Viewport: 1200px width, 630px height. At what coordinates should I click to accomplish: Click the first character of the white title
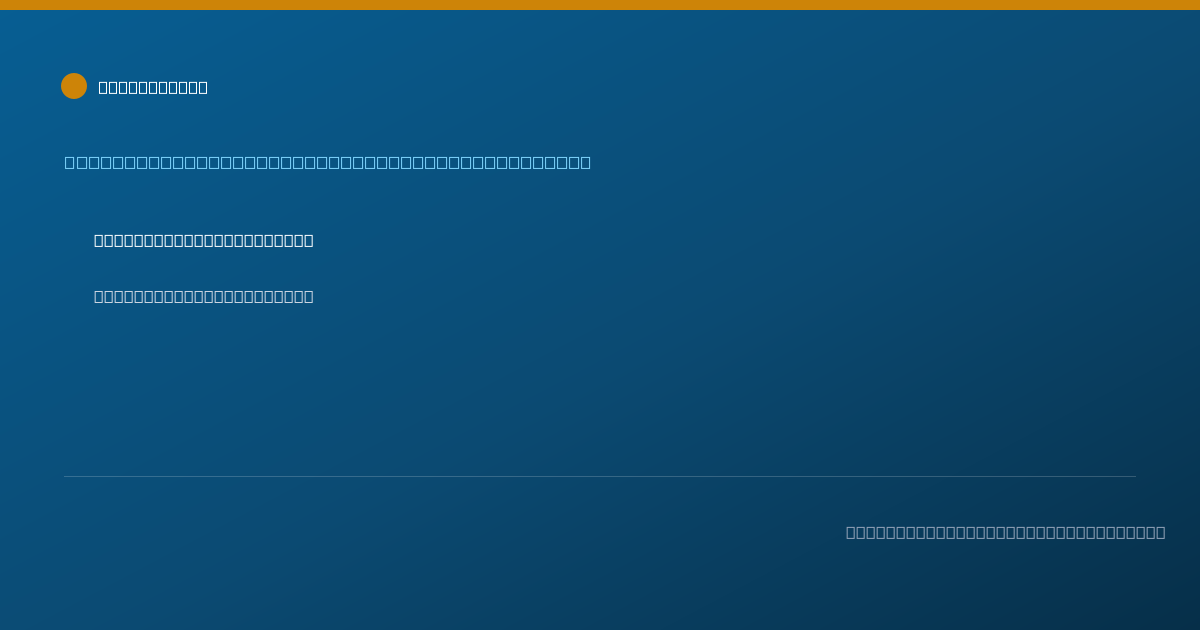point(104,87)
